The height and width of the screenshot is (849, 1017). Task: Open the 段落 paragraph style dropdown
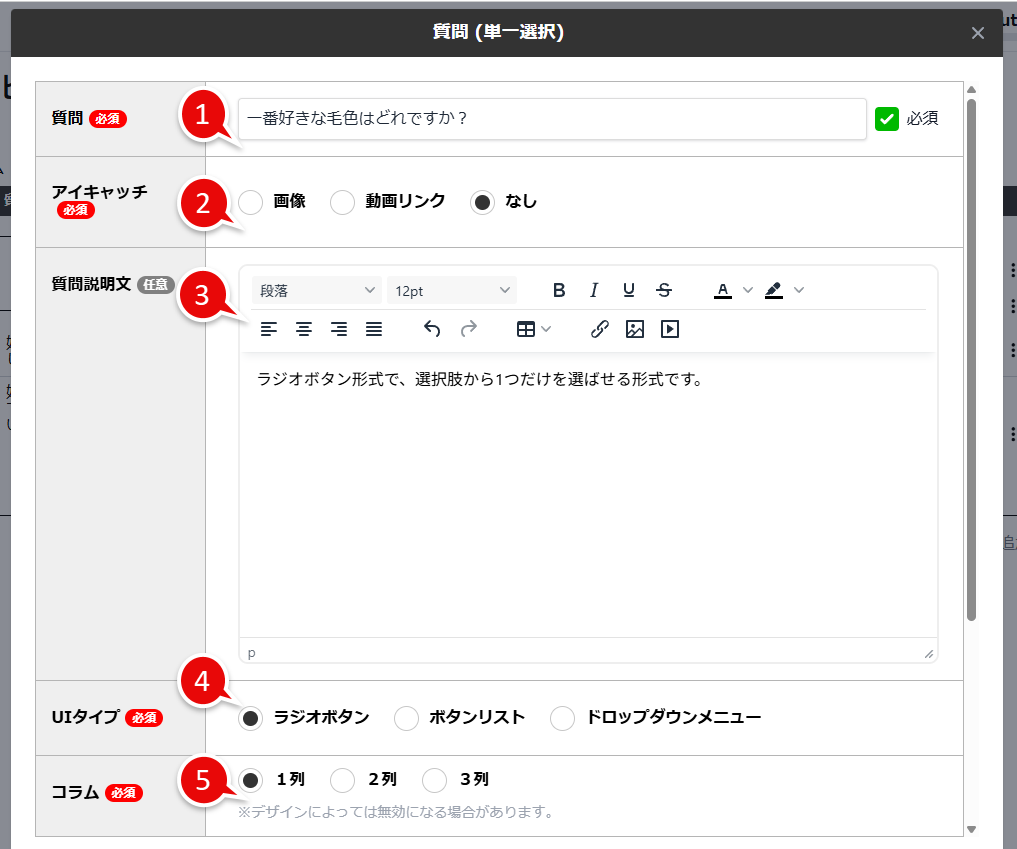tap(316, 289)
